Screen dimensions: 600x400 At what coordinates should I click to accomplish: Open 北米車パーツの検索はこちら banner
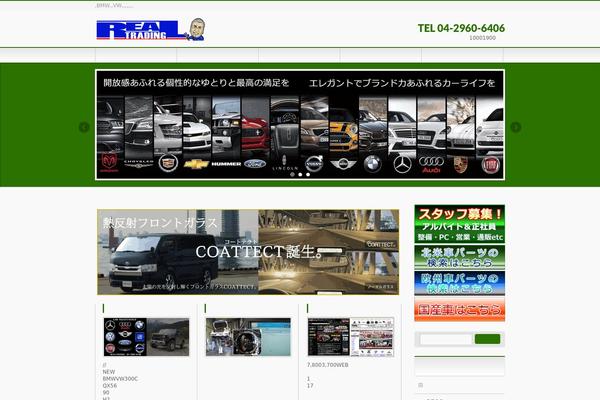coord(460,257)
